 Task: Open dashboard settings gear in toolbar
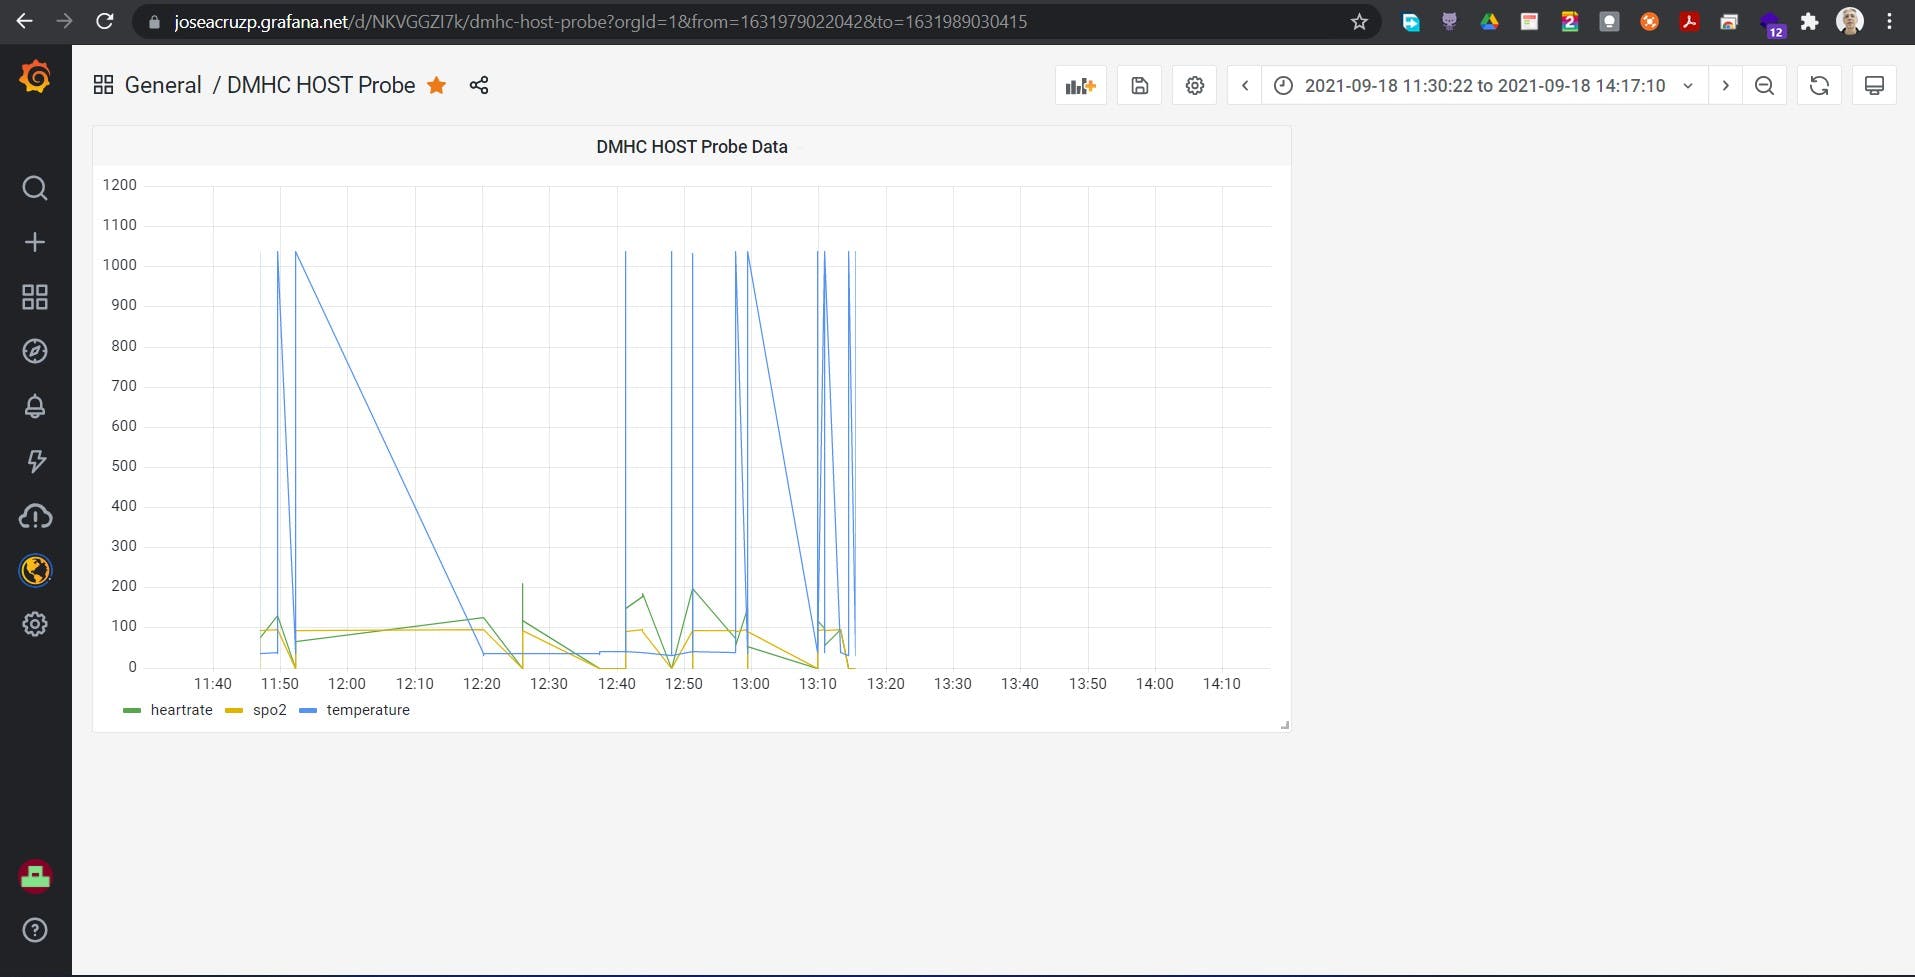[1195, 86]
